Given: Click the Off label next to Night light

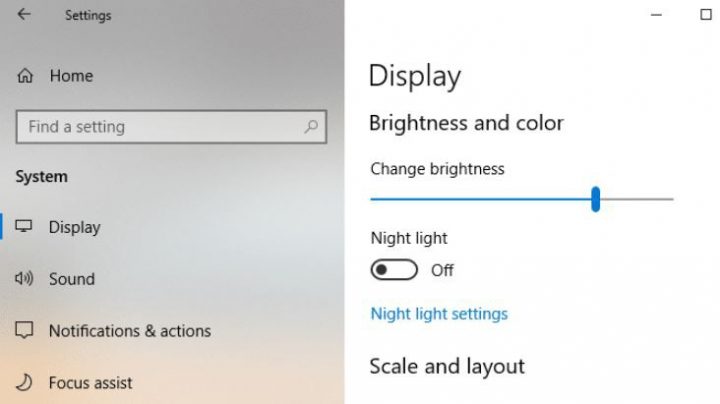Looking at the screenshot, I should 442,270.
